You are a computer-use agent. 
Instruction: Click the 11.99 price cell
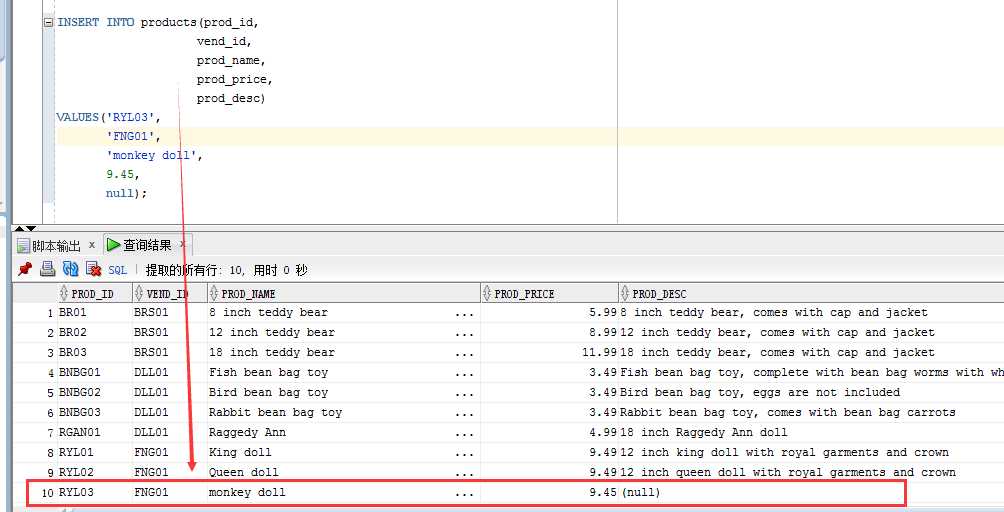point(549,352)
